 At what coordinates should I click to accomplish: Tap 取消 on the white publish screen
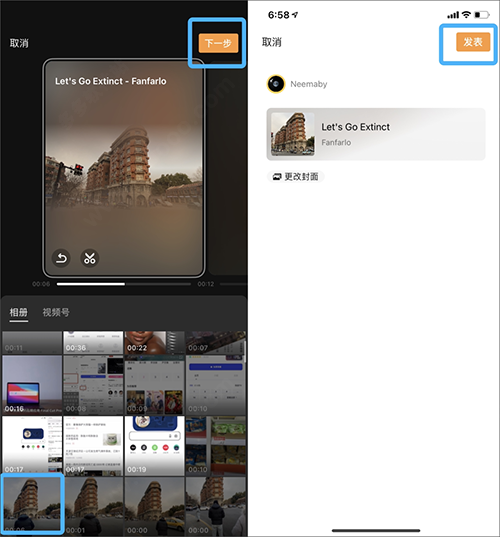(x=272, y=42)
